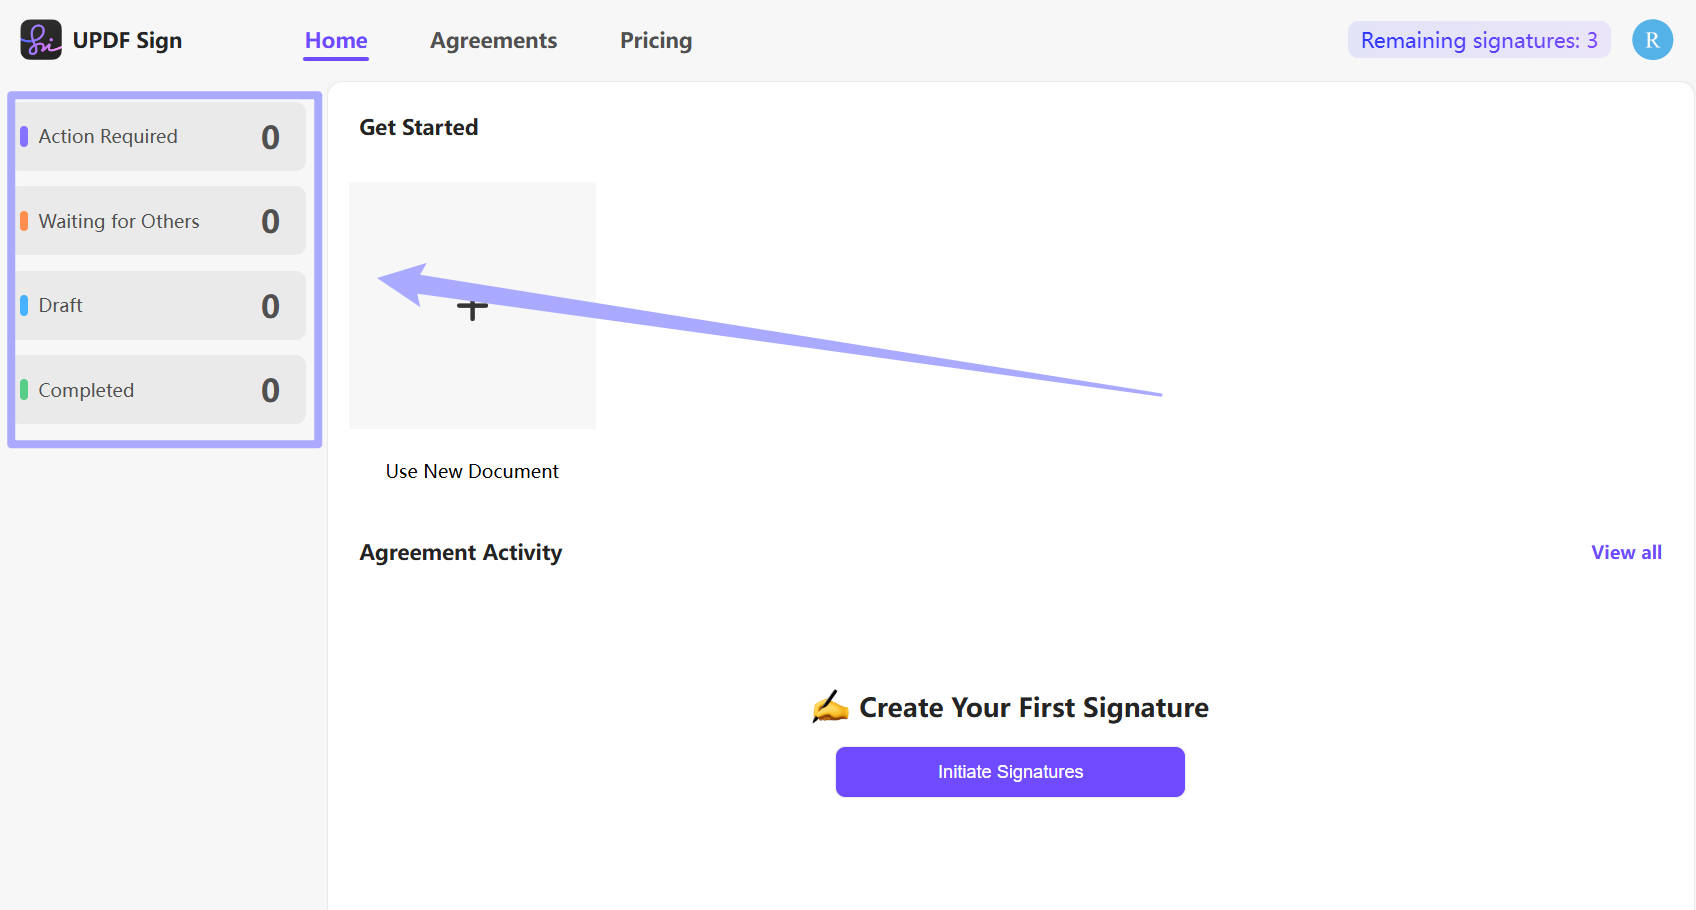Click the signing hand emoji near Create Your First Signature
The height and width of the screenshot is (910, 1696).
[831, 707]
